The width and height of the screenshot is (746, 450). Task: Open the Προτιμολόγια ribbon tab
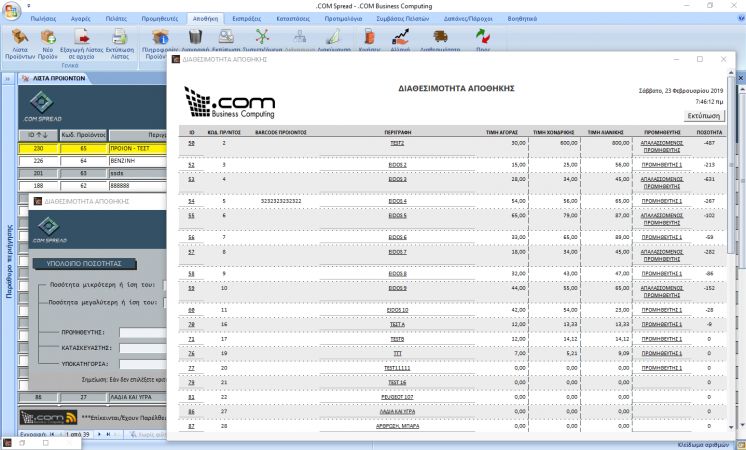coord(344,19)
